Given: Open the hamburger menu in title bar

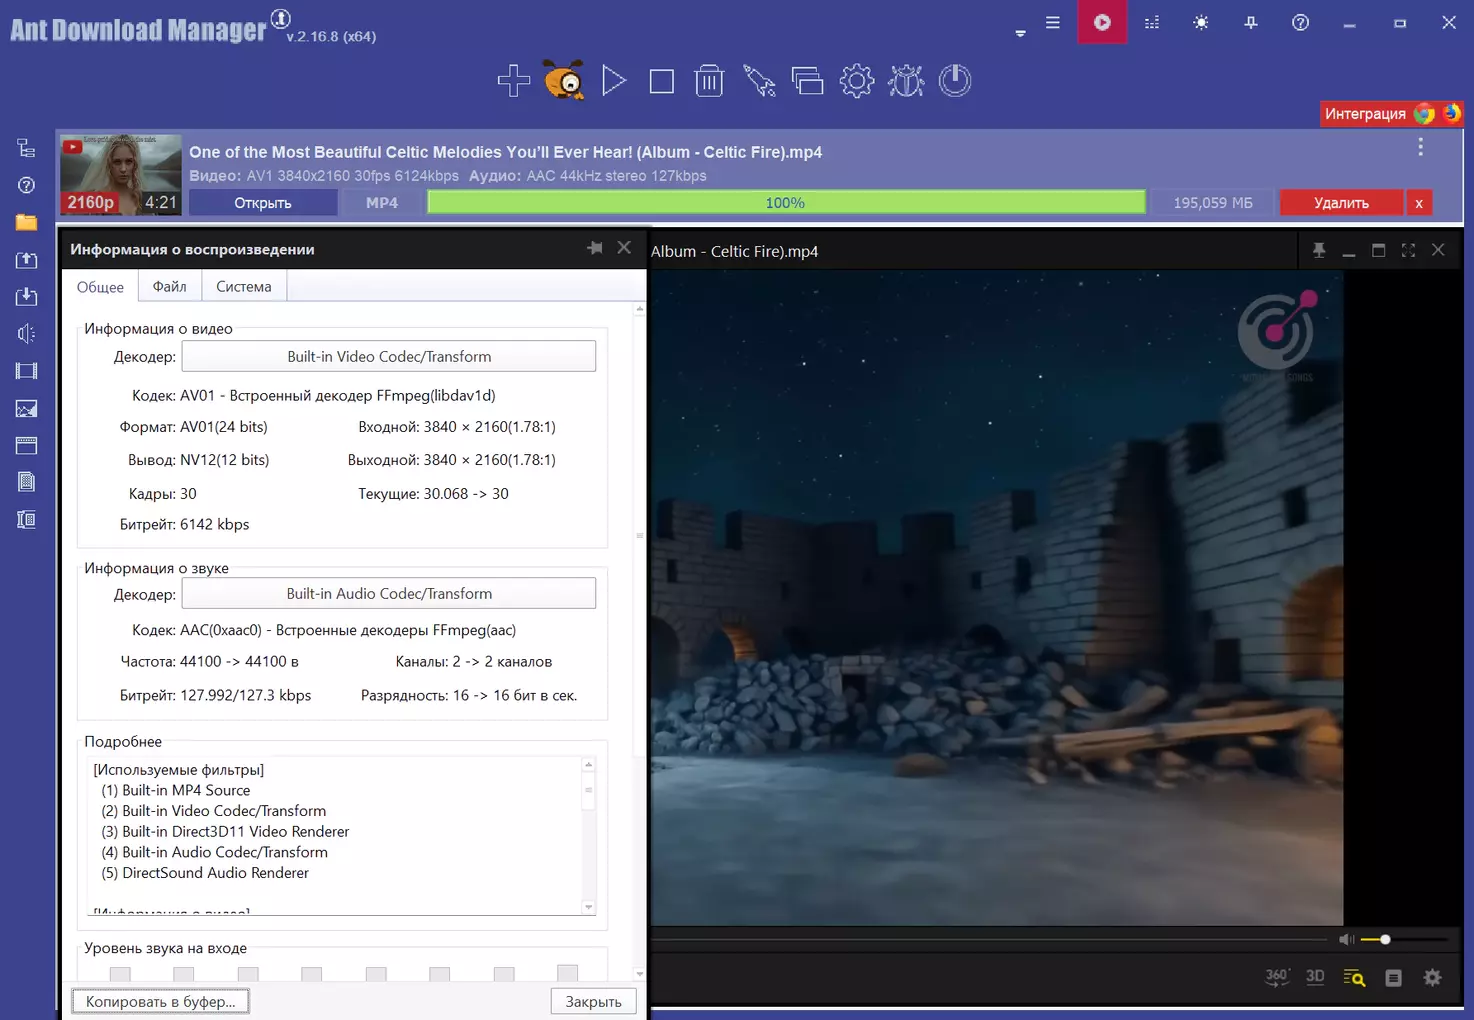Looking at the screenshot, I should click(1053, 23).
